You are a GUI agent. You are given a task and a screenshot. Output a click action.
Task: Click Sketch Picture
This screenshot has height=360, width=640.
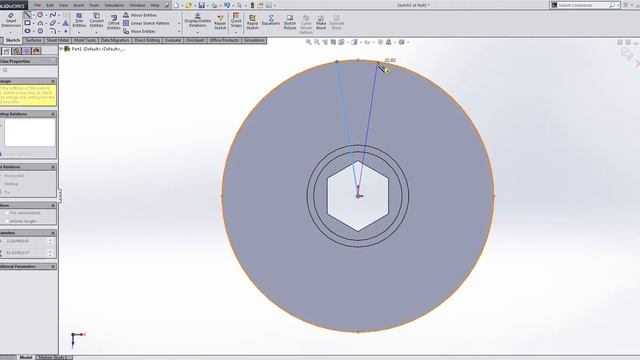point(290,22)
